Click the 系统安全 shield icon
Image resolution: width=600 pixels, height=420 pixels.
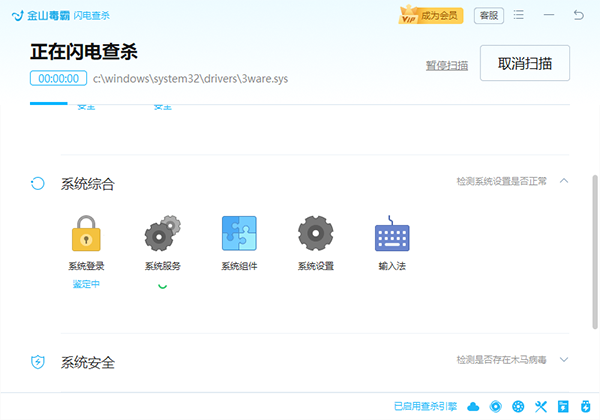click(38, 361)
